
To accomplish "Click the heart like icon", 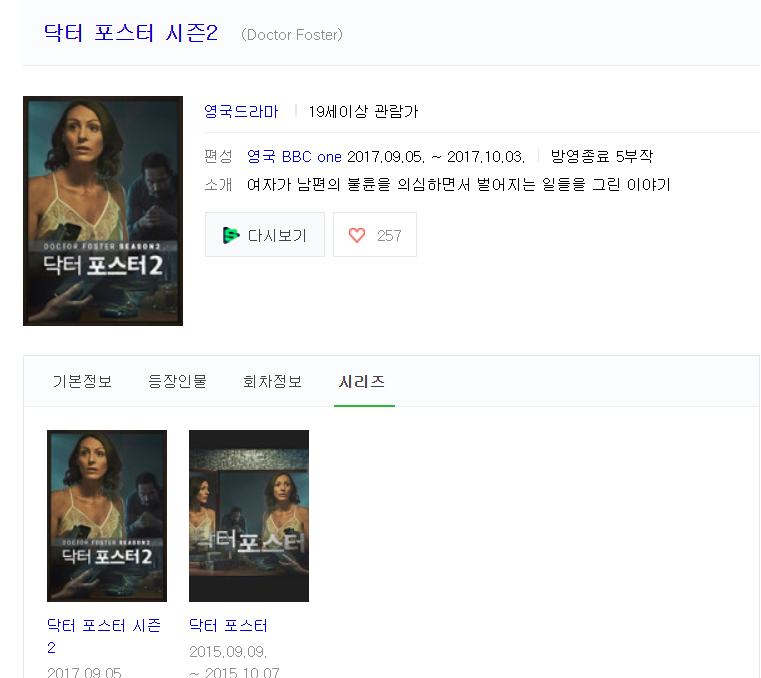I will [x=357, y=235].
